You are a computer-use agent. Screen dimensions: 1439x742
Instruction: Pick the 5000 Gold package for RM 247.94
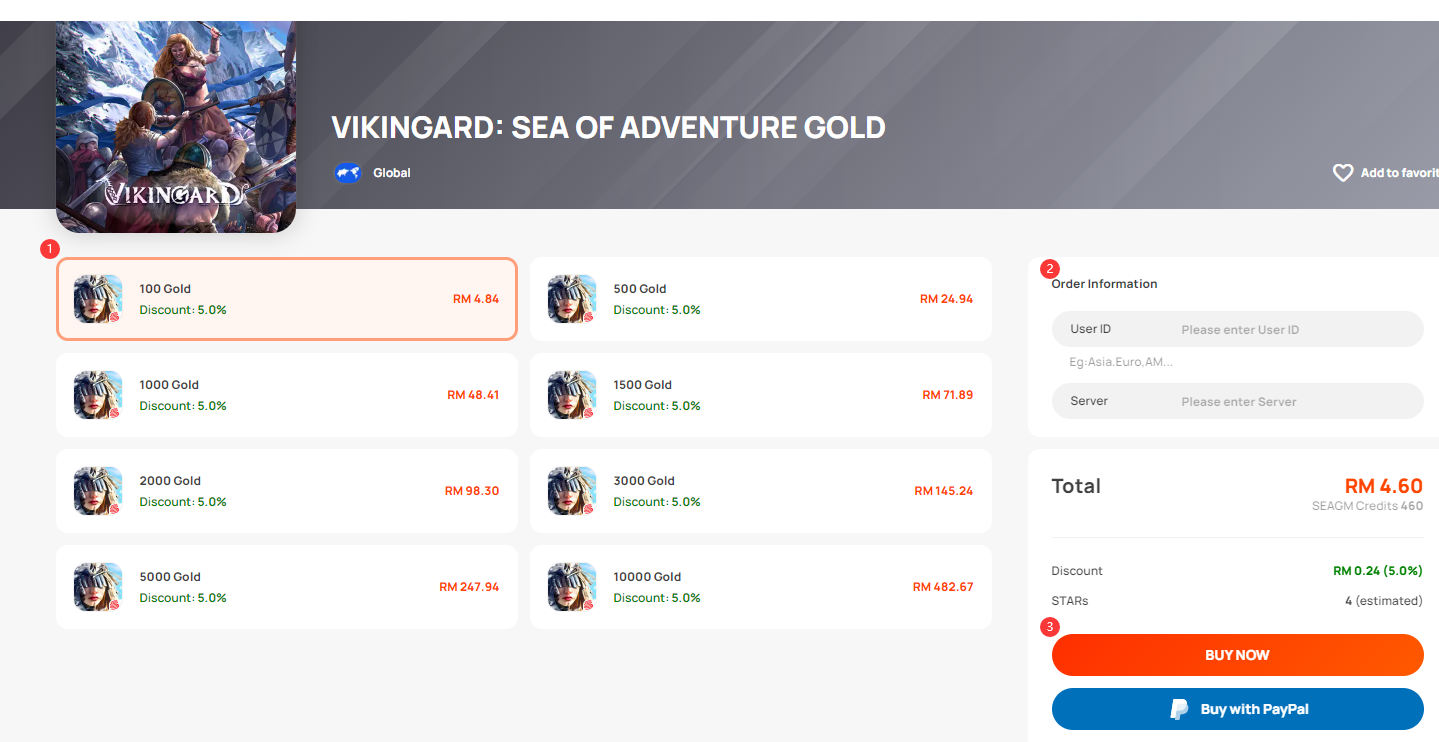287,587
